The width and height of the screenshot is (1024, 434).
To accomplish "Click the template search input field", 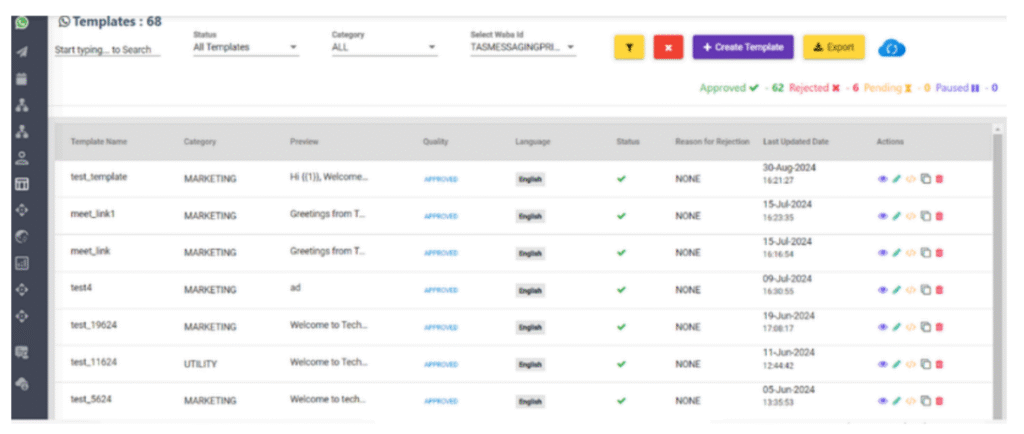I will (x=107, y=50).
